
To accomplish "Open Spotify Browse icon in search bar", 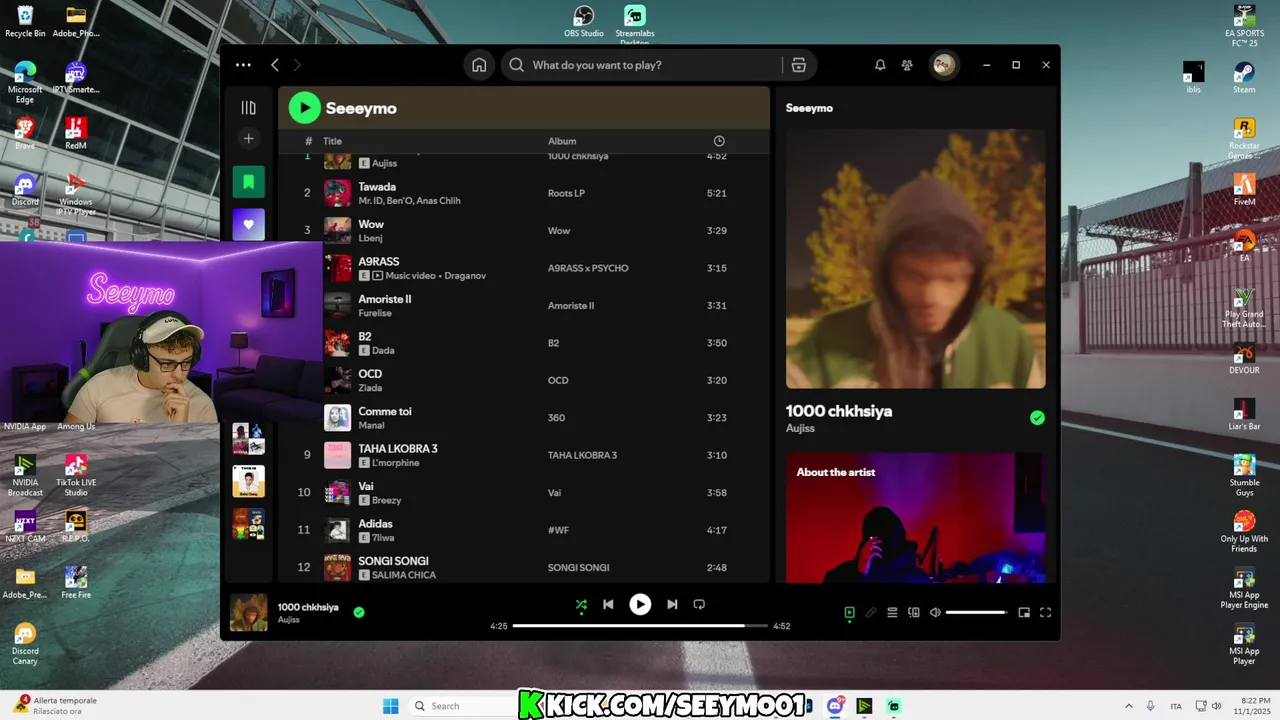I will click(x=798, y=65).
